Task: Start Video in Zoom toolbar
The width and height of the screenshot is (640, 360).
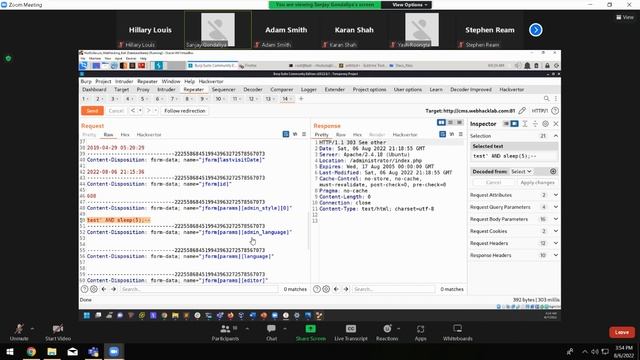Action: tap(58, 332)
